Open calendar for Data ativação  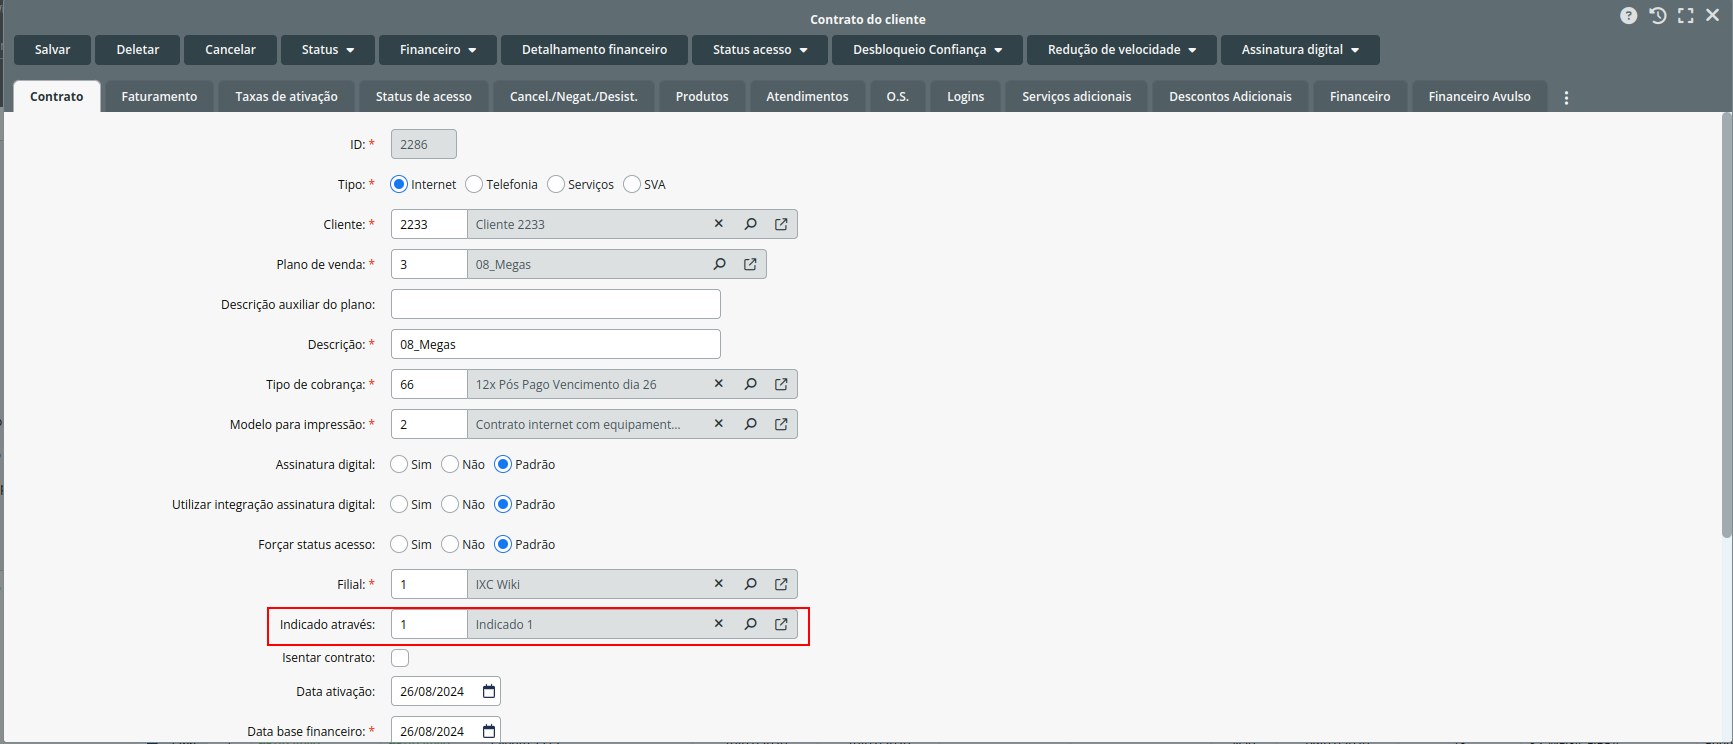point(489,691)
